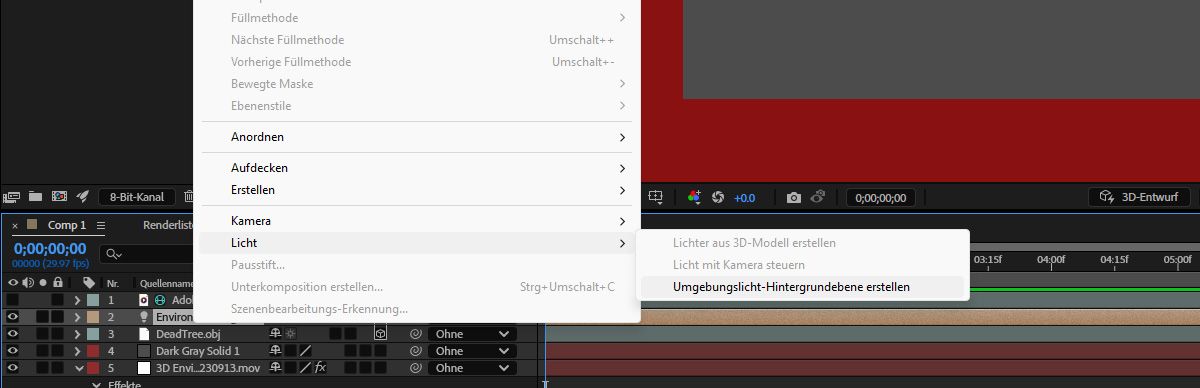Click the 04:00f mark on time ruler
This screenshot has height=388, width=1200.
[1051, 259]
